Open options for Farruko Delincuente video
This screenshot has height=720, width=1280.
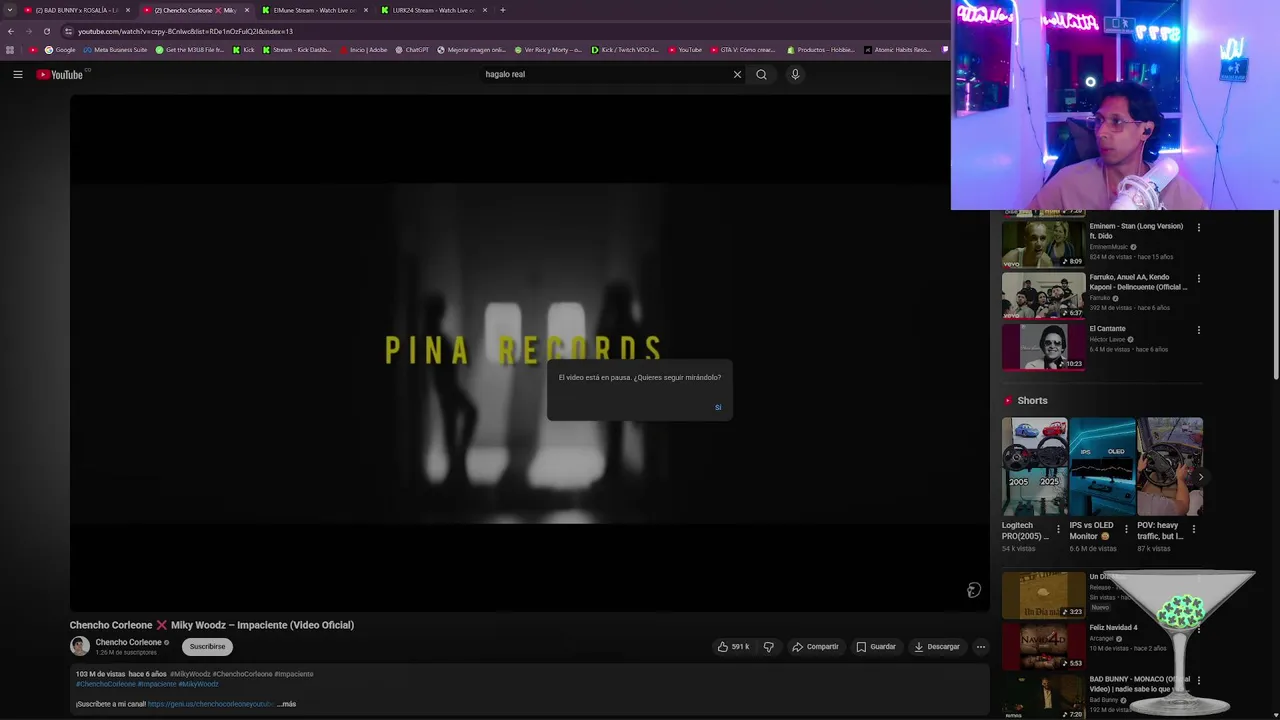[x=1198, y=279]
